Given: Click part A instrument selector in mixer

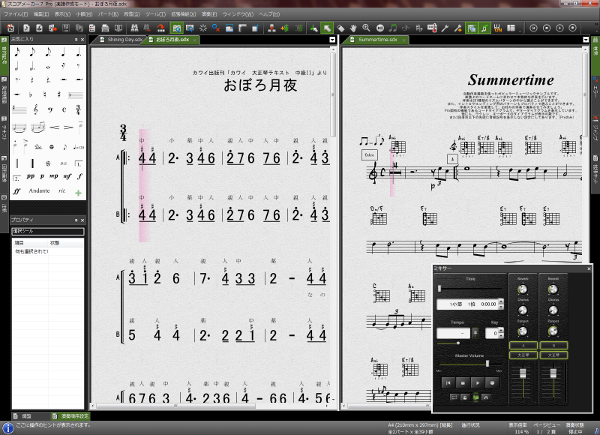Looking at the screenshot, I should click(523, 355).
